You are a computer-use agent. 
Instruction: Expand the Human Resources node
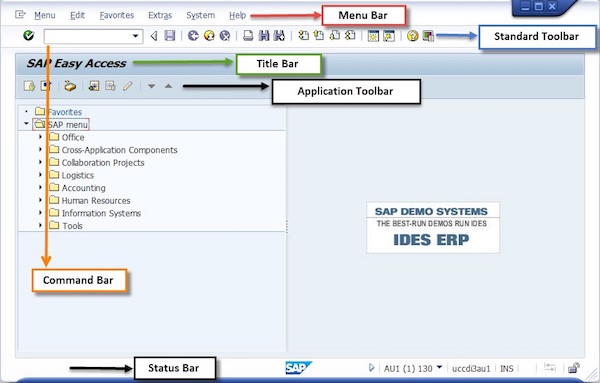coord(41,200)
